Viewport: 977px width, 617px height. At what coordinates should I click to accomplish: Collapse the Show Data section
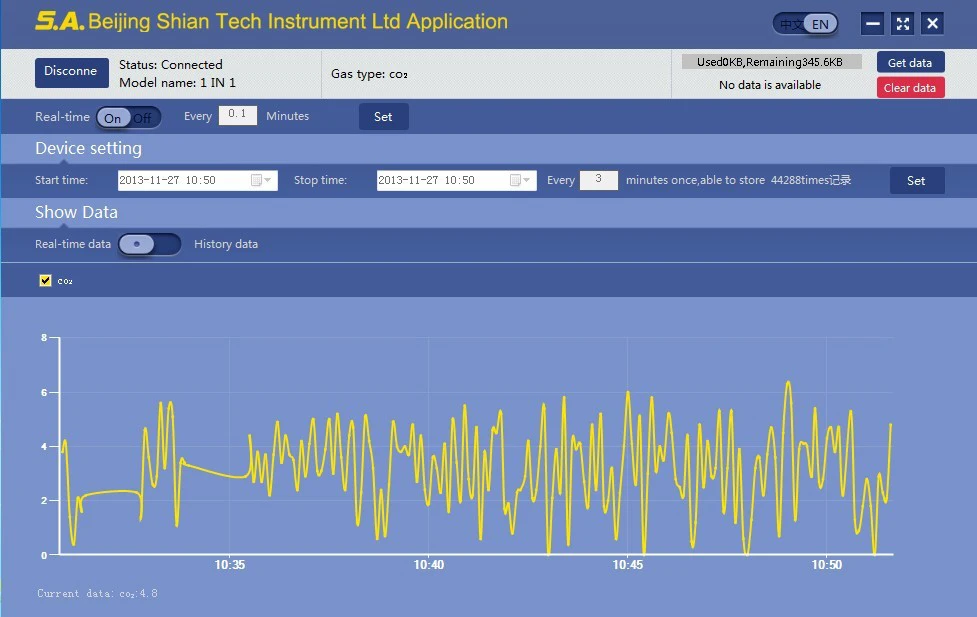click(x=76, y=212)
